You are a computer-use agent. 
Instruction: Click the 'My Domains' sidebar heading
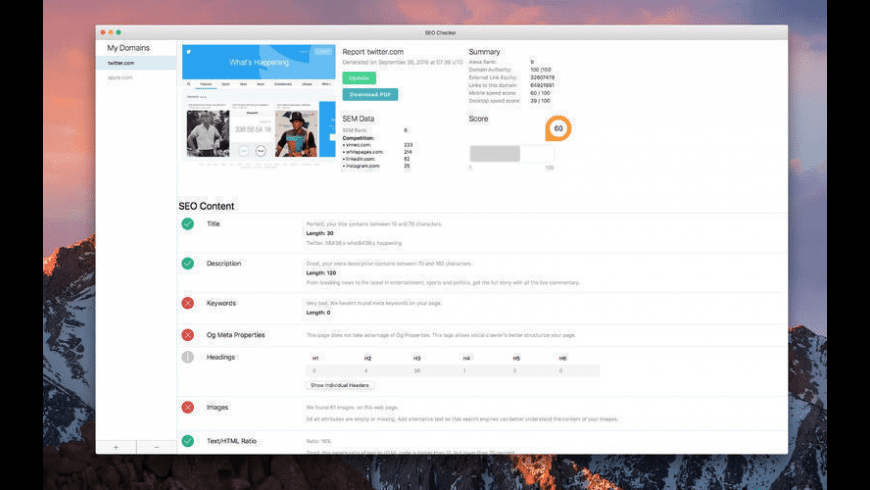tap(128, 48)
